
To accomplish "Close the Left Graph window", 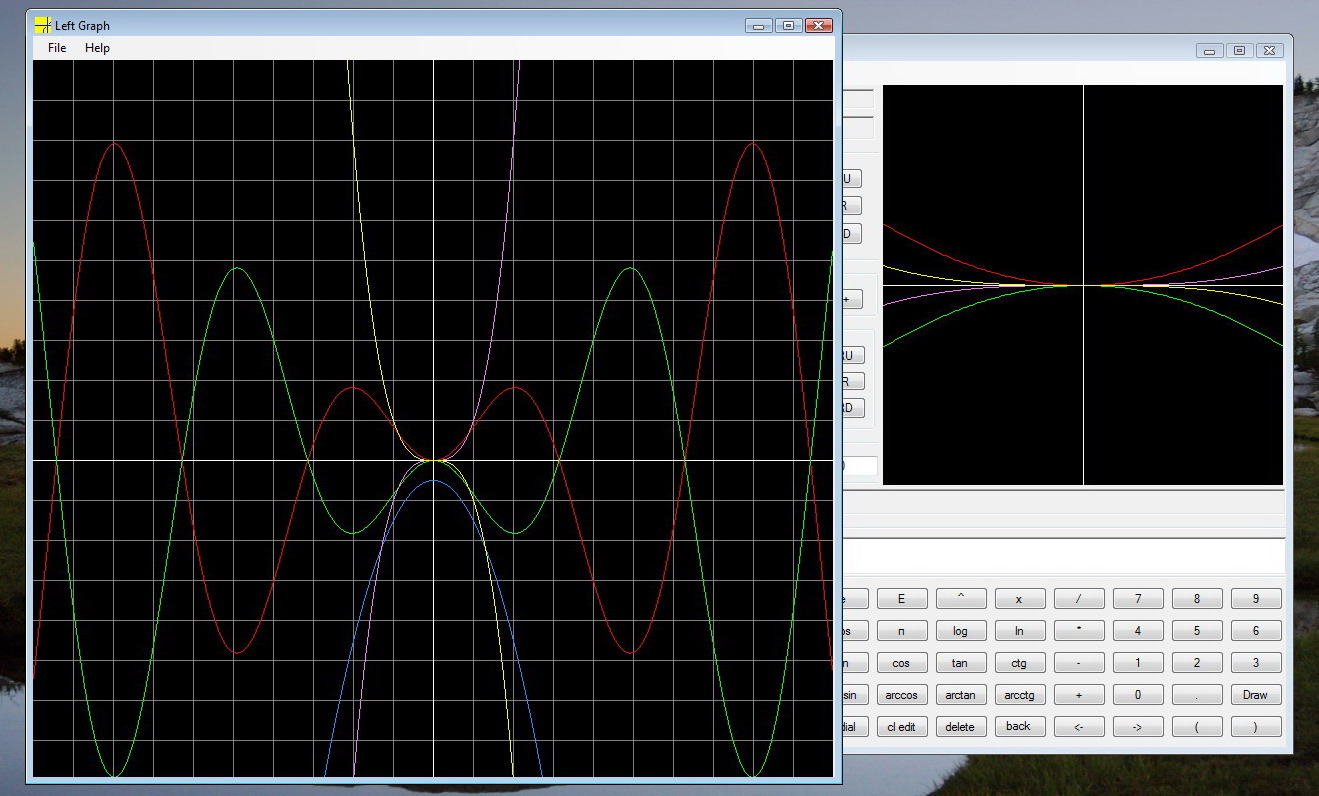I will tap(819, 25).
